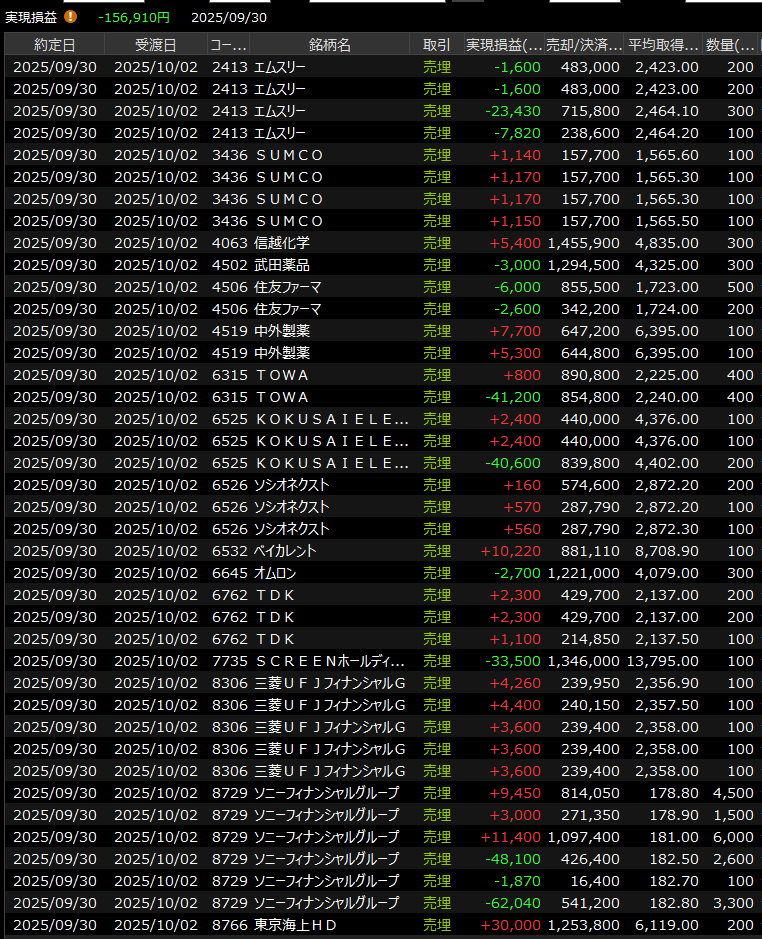Screen dimensions: 762x939
Task: Sort by the 実現損益 column header
Action: pyautogui.click(x=504, y=45)
